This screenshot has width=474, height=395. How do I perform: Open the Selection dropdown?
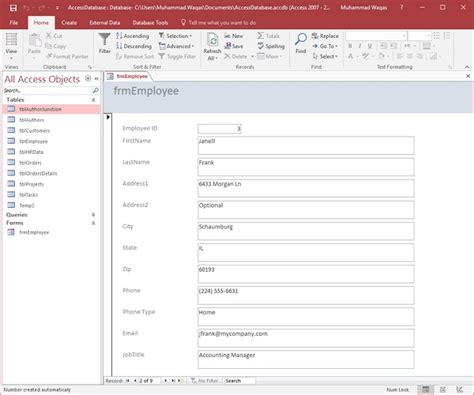pos(175,36)
